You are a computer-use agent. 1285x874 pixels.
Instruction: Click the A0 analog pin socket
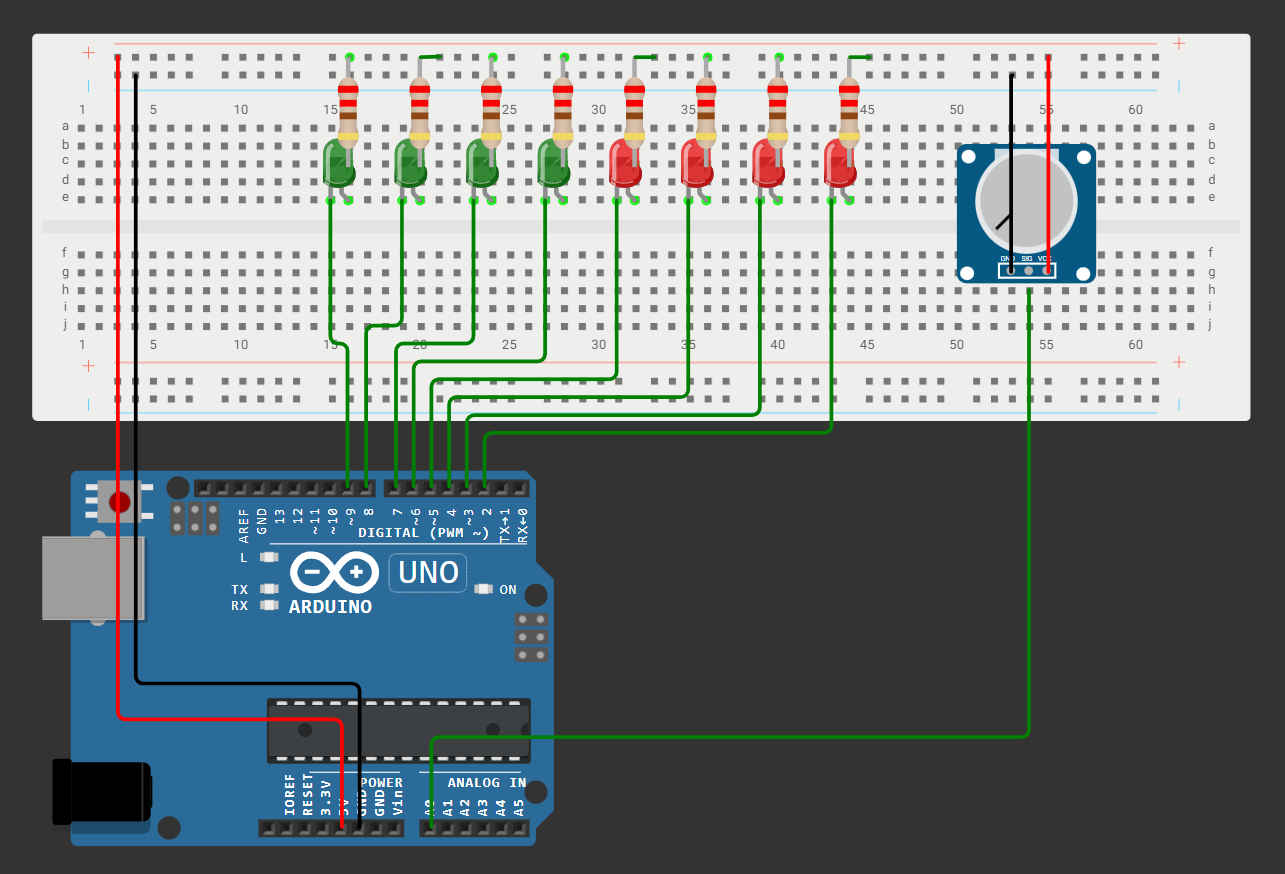pyautogui.click(x=432, y=828)
